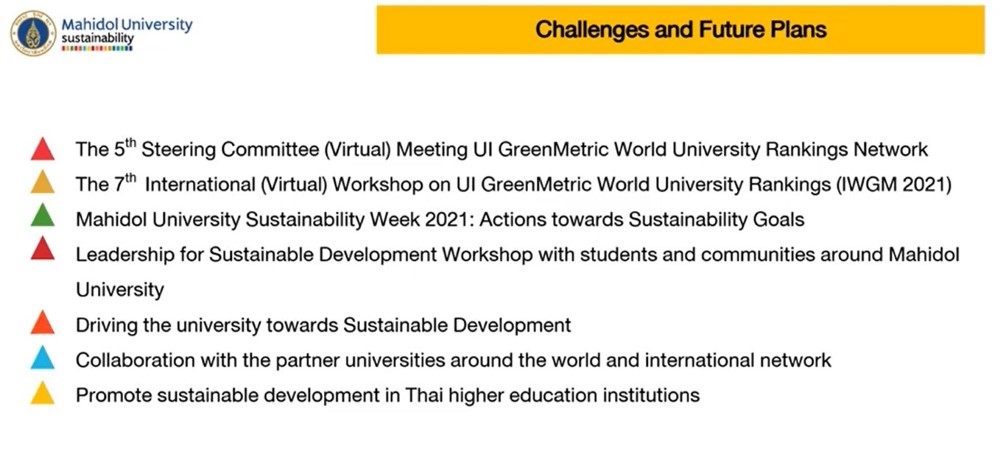This screenshot has width=1000, height=462.
Task: Click the Challenges and Future Plans title banner
Action: 680,29
